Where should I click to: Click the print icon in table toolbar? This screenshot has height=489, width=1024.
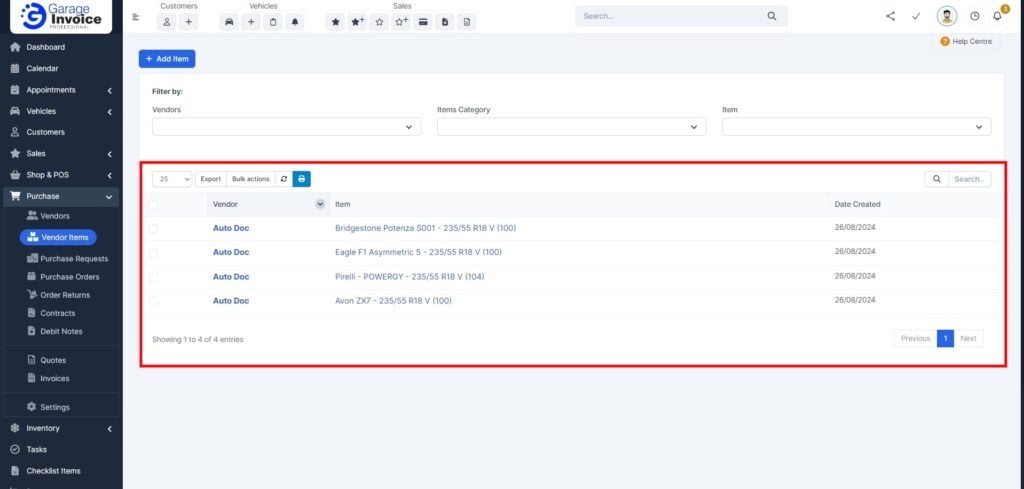[x=302, y=179]
